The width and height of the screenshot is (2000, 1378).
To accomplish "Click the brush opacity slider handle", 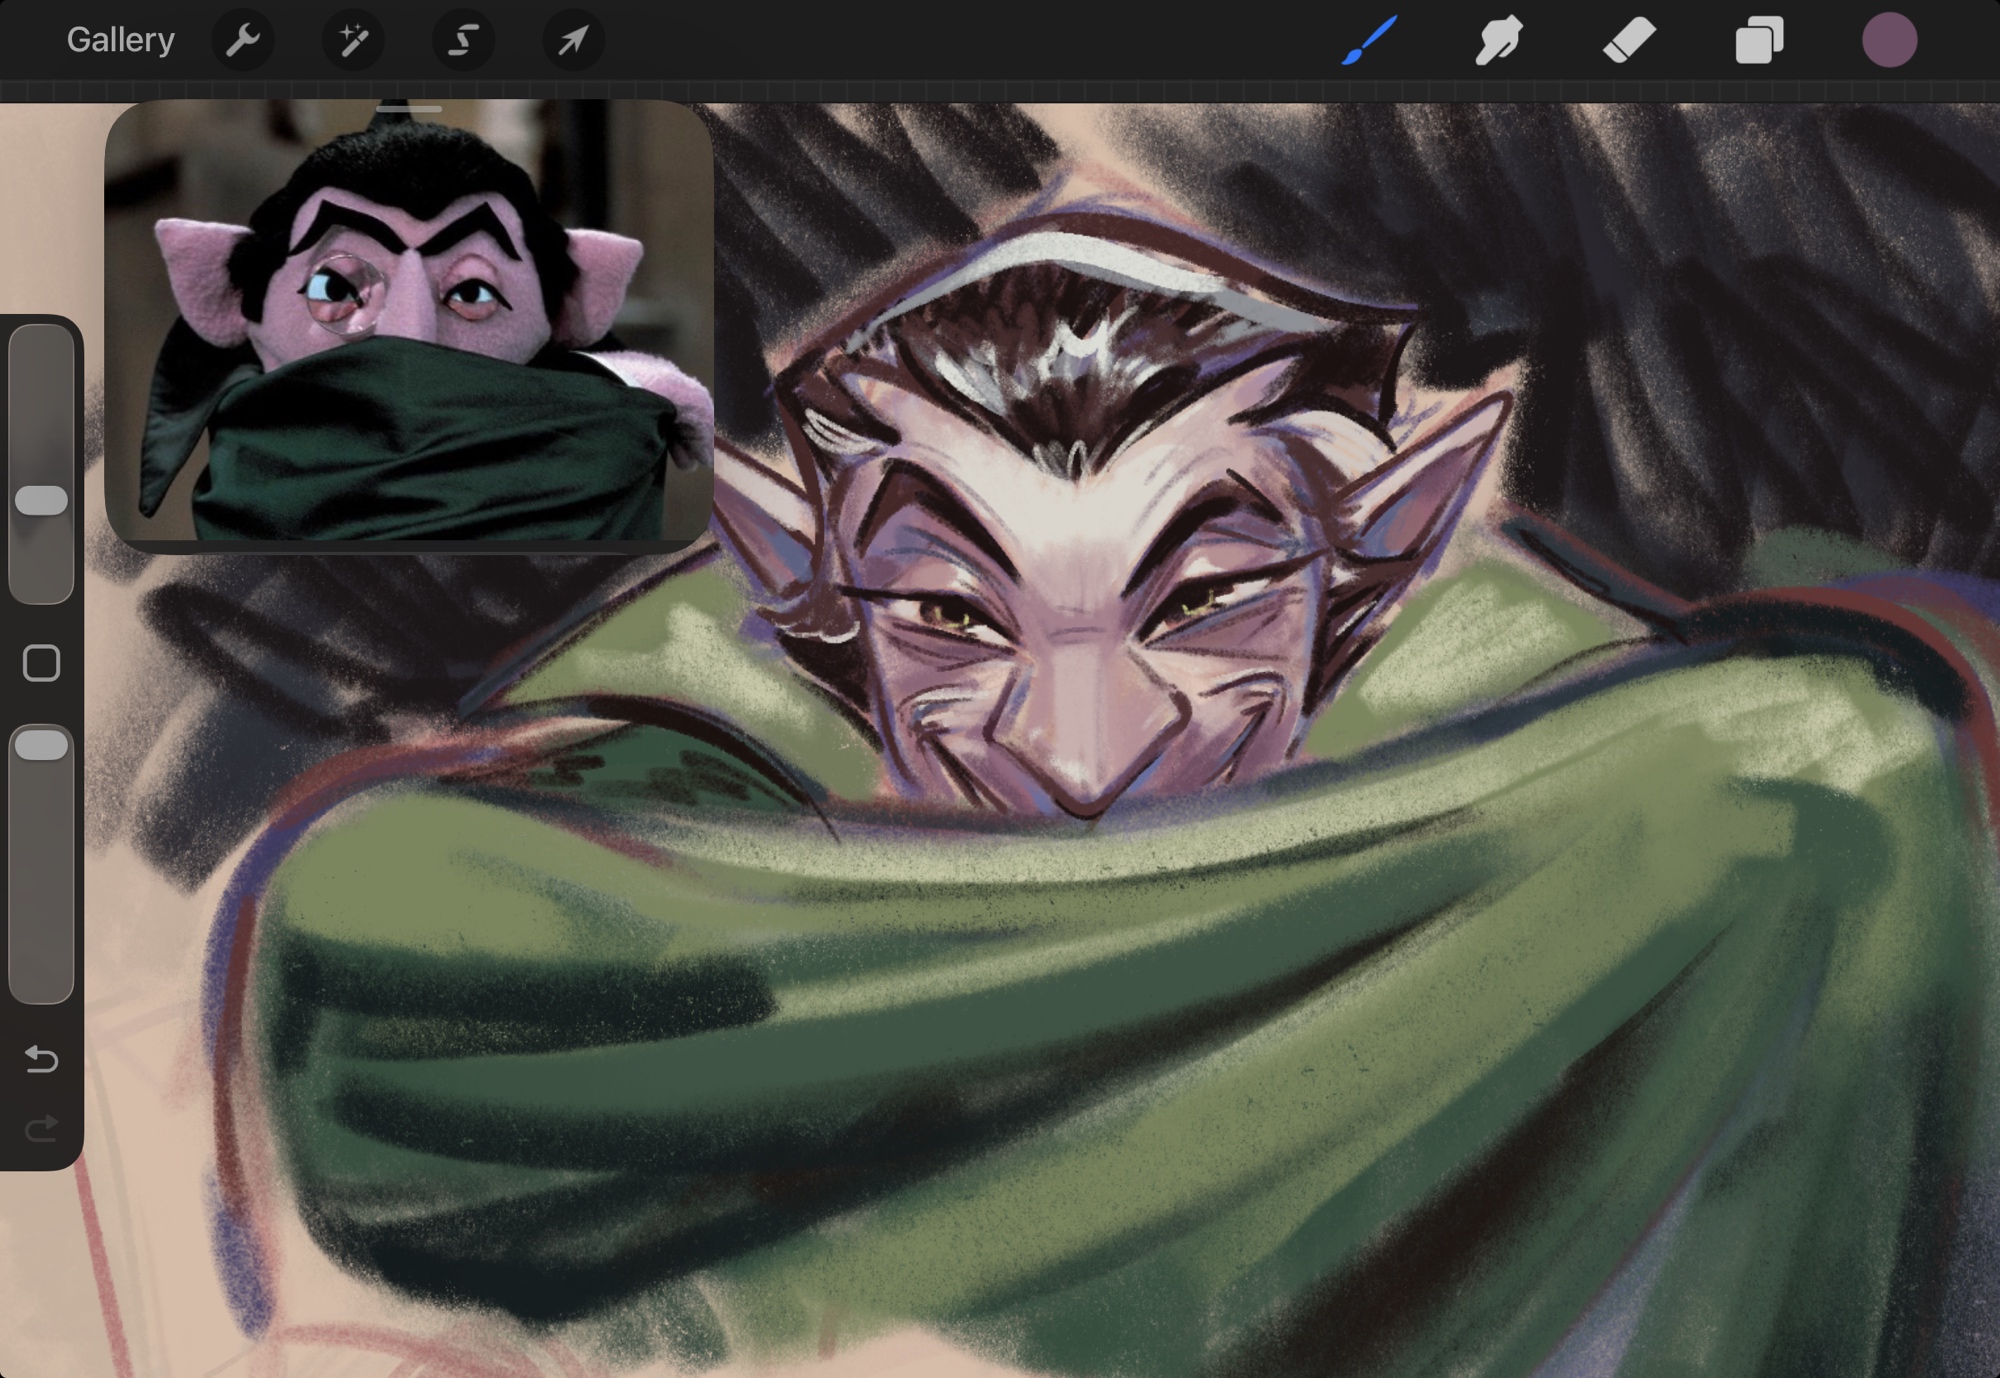I will tap(41, 745).
